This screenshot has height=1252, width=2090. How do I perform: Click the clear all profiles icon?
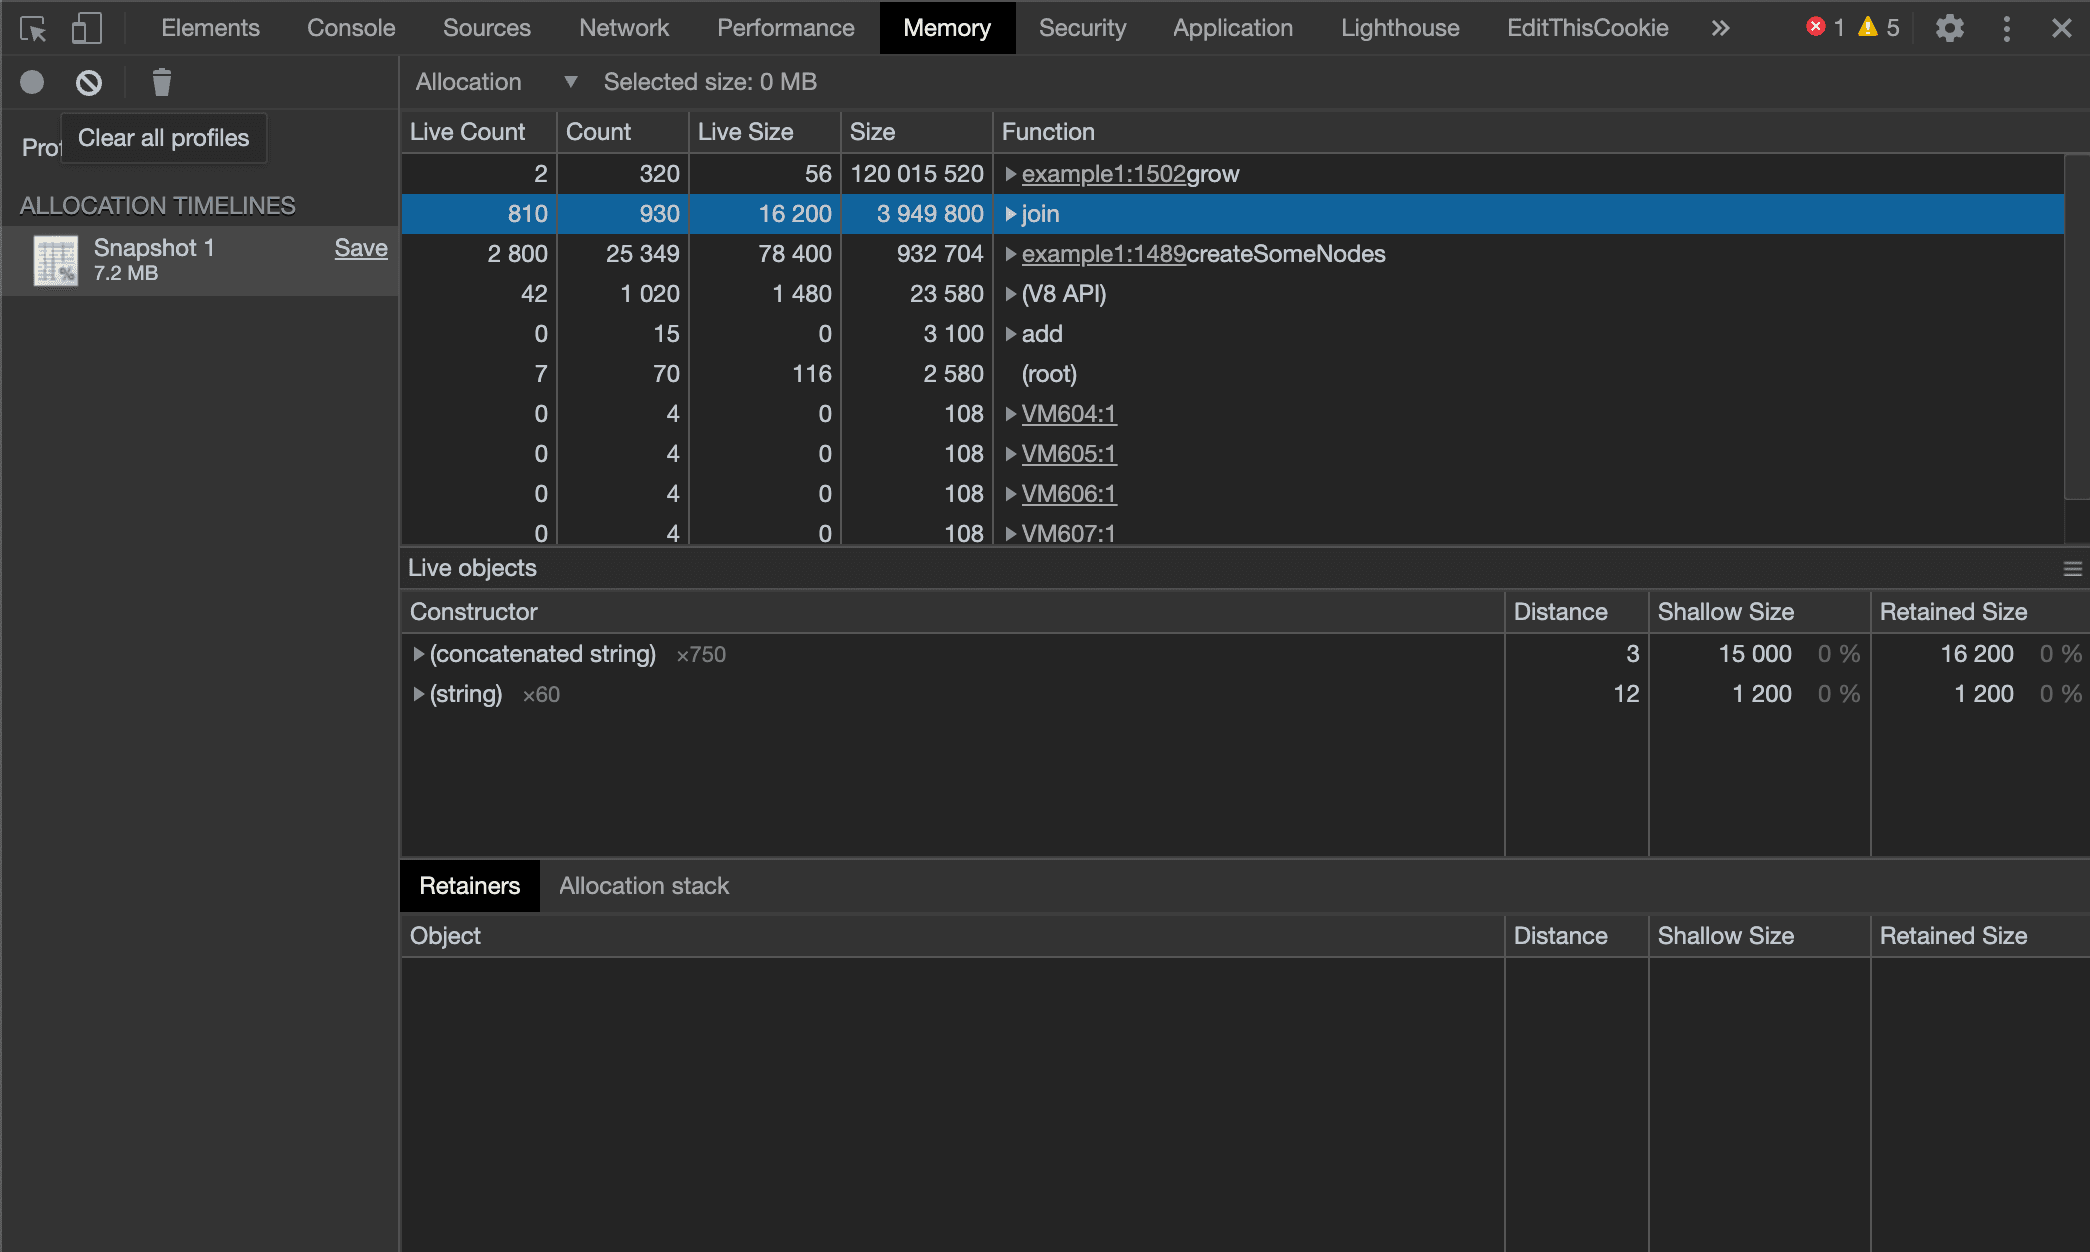tap(89, 82)
